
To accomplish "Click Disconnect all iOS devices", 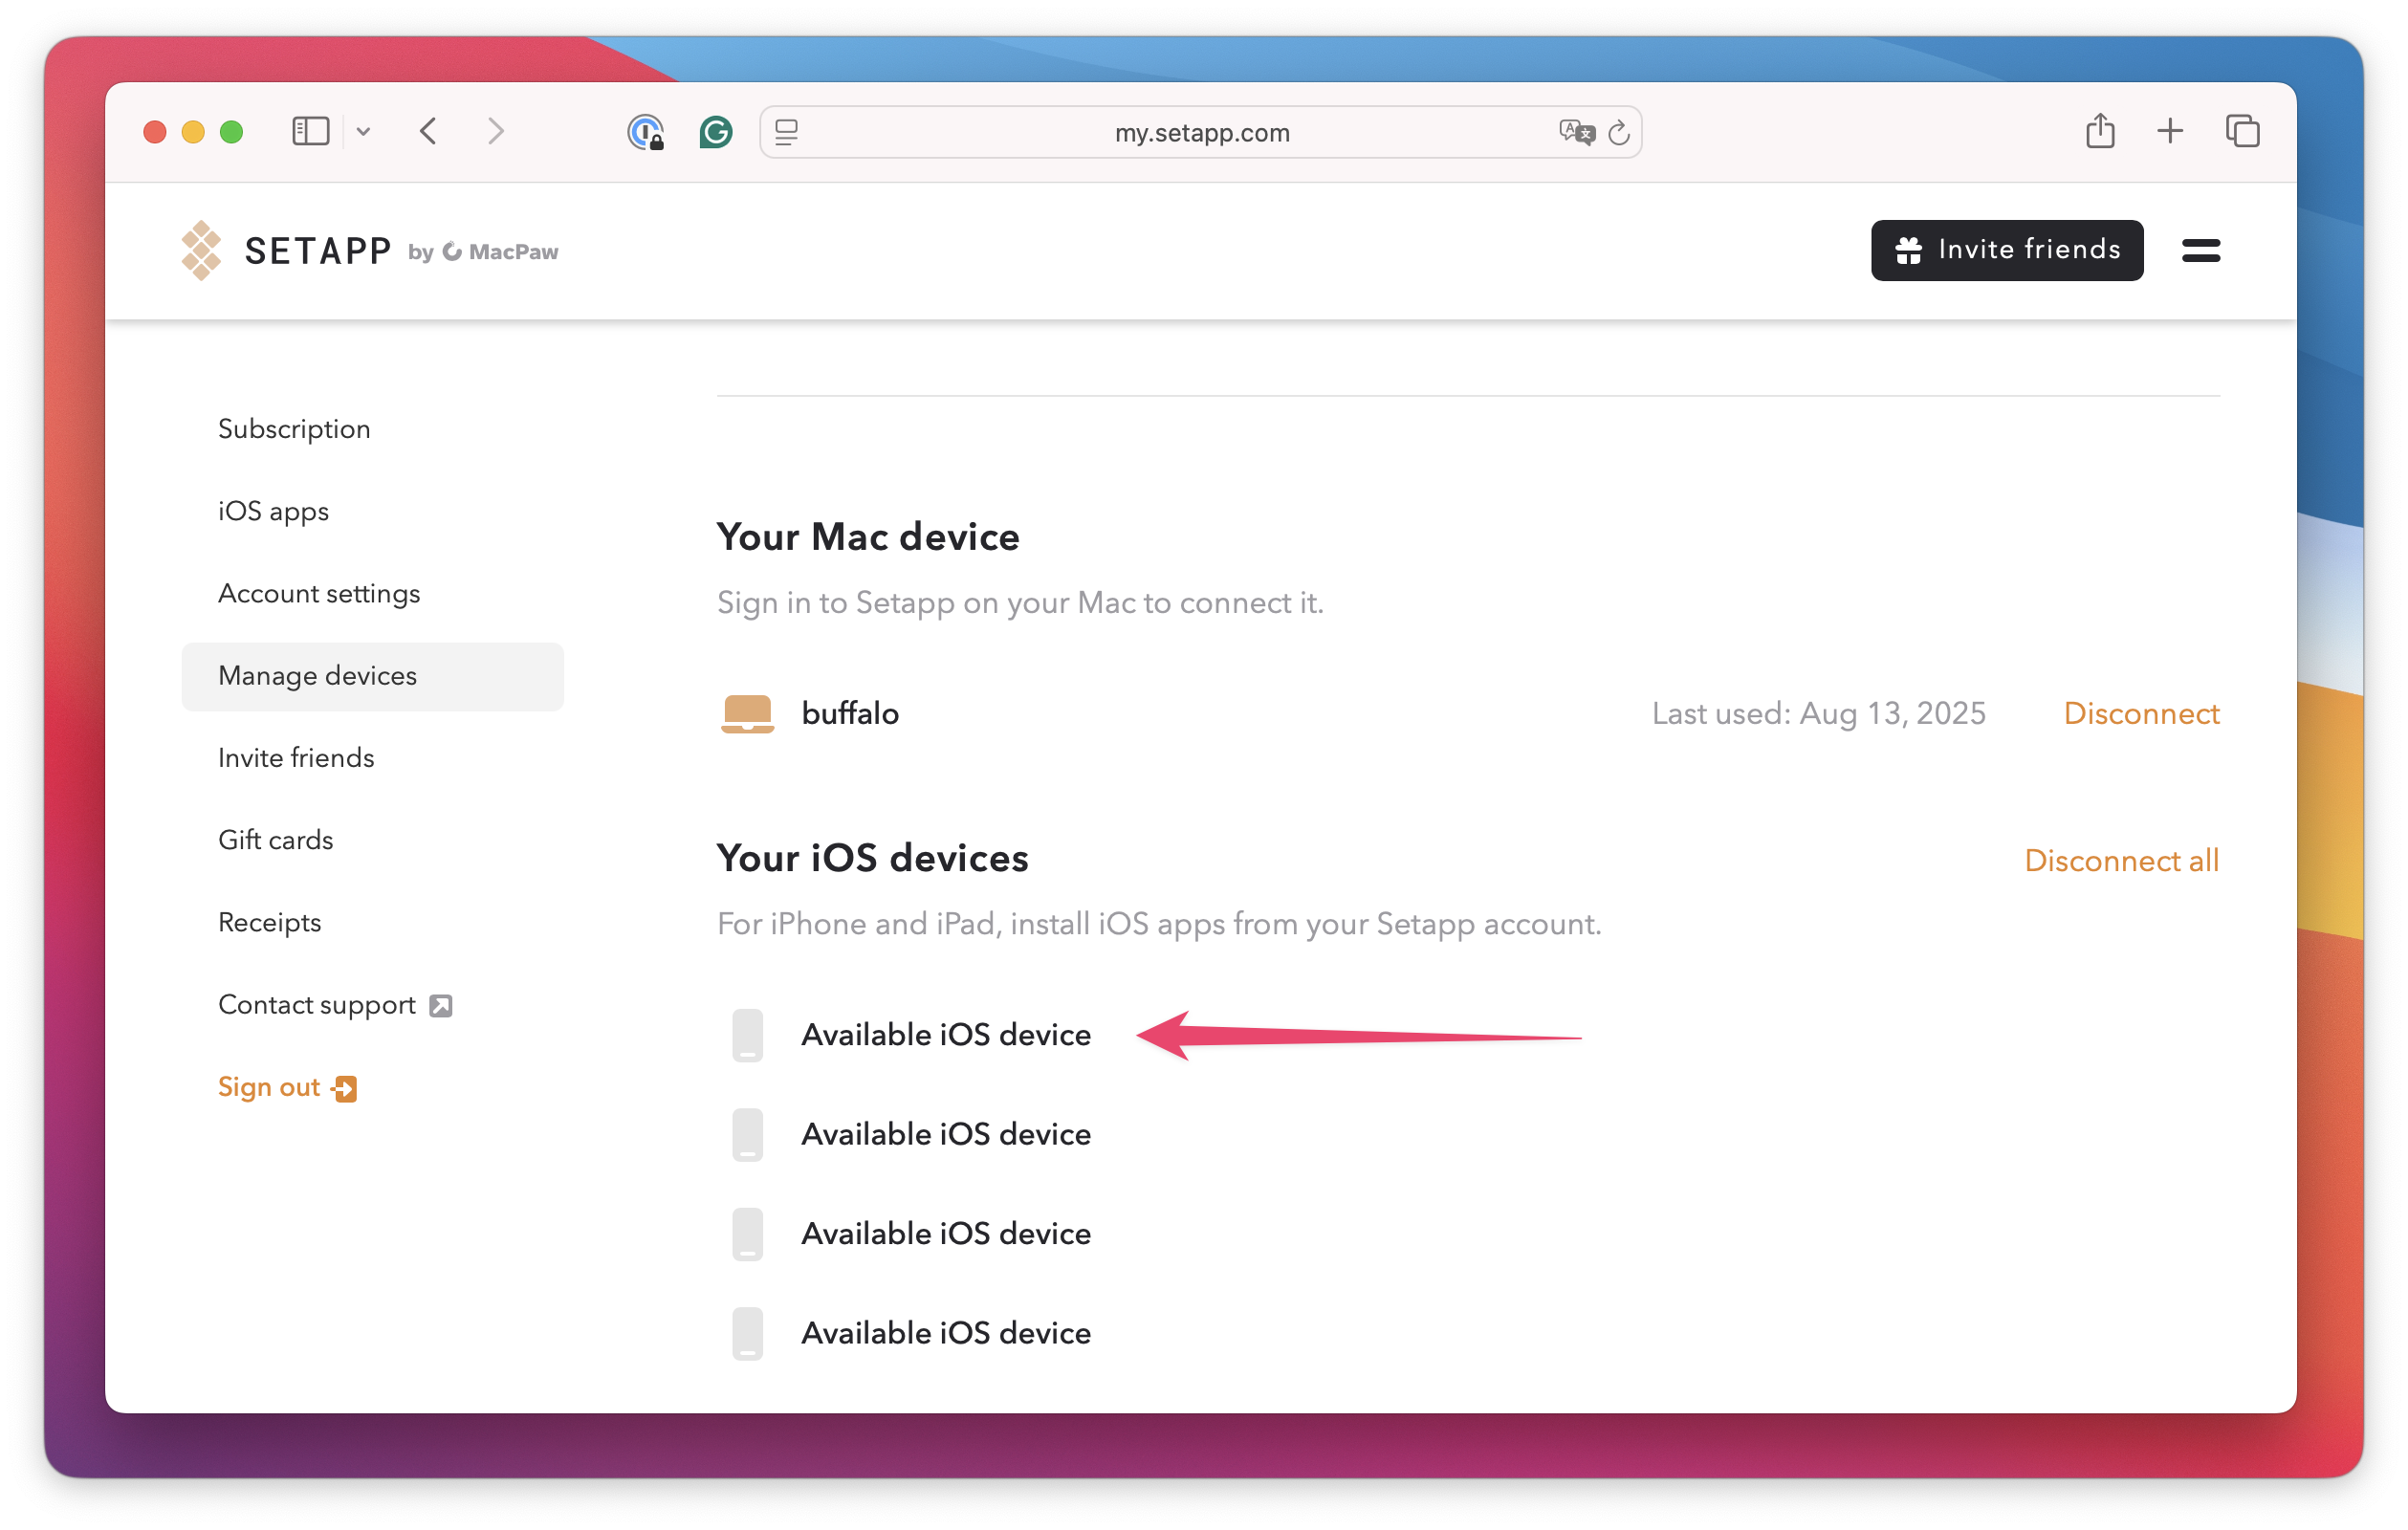I will coord(2121,861).
